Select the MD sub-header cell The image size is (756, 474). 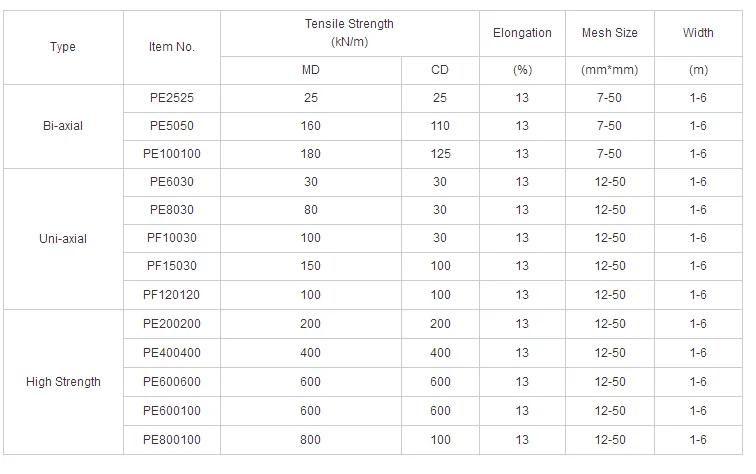coord(311,70)
